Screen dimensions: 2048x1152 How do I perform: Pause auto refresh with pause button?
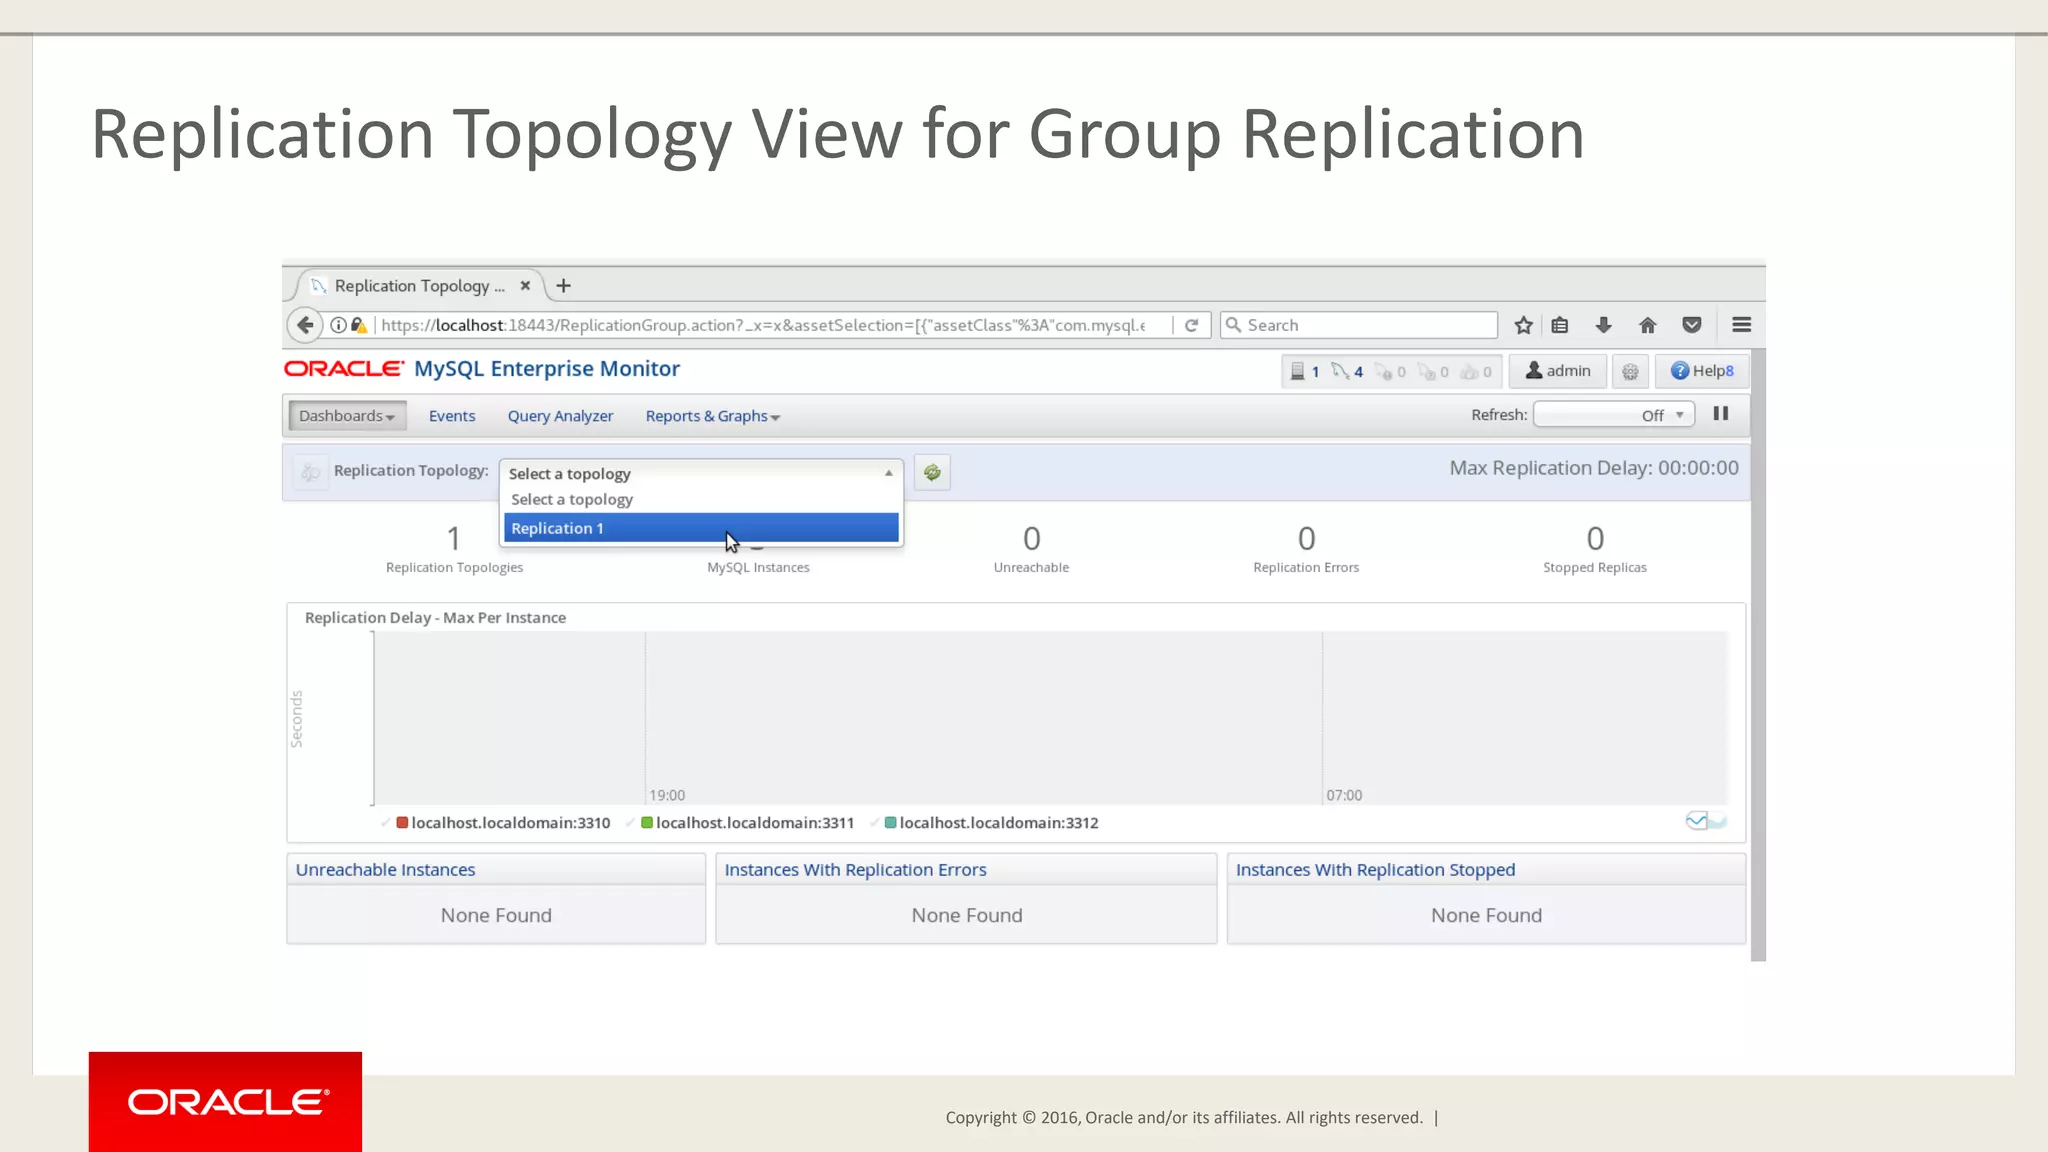click(x=1721, y=414)
